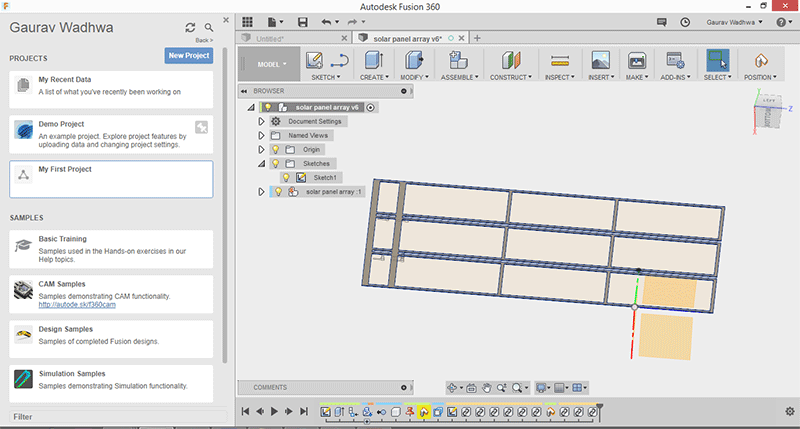Click the Undo arrow icon
The height and width of the screenshot is (429, 800).
[x=327, y=21]
